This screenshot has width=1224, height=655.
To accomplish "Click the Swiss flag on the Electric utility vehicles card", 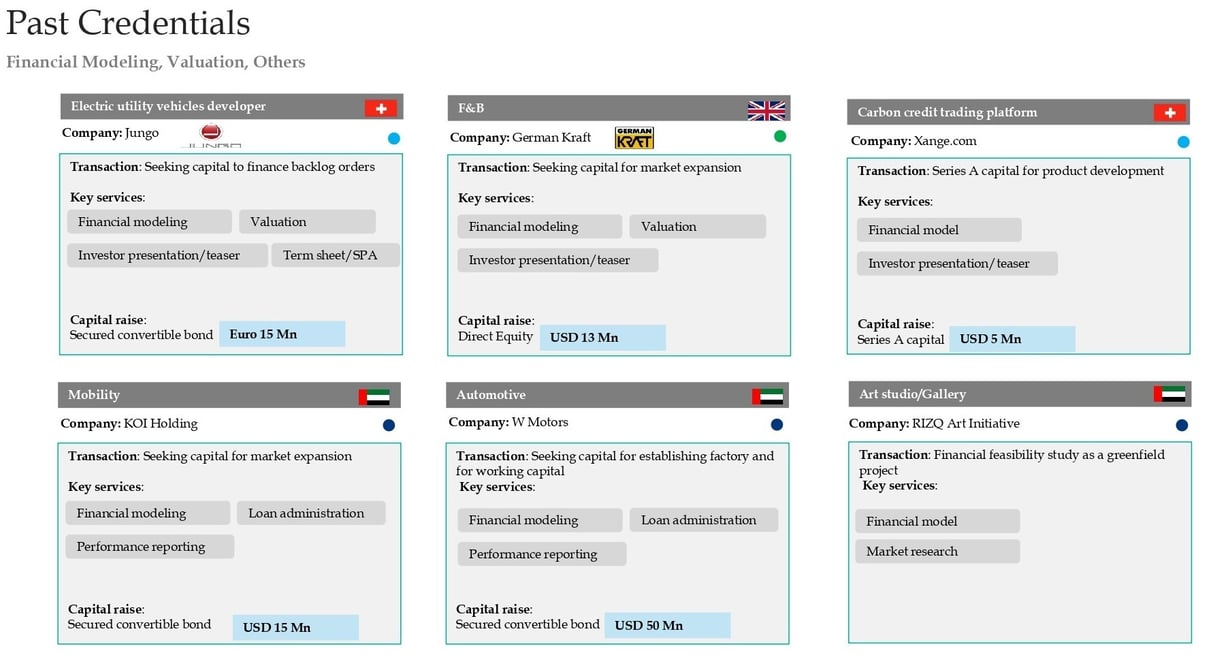I will pyautogui.click(x=380, y=108).
